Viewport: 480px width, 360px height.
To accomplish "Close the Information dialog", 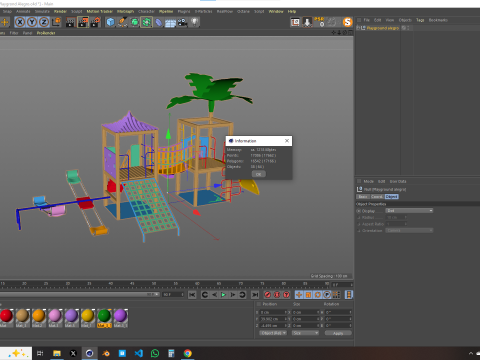I will [x=287, y=141].
